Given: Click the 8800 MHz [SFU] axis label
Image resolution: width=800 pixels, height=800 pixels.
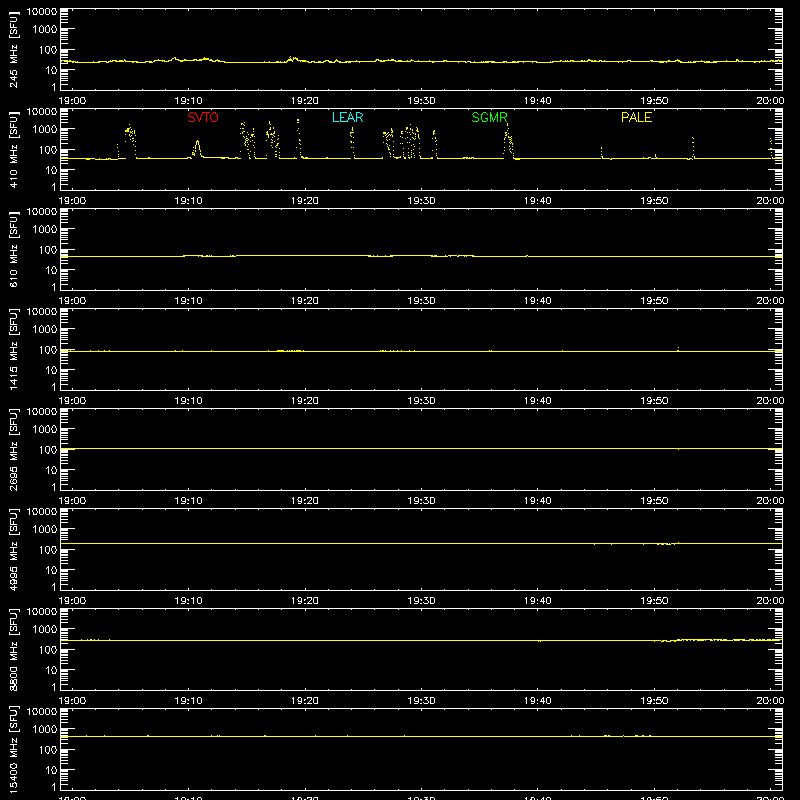Looking at the screenshot, I should point(13,649).
